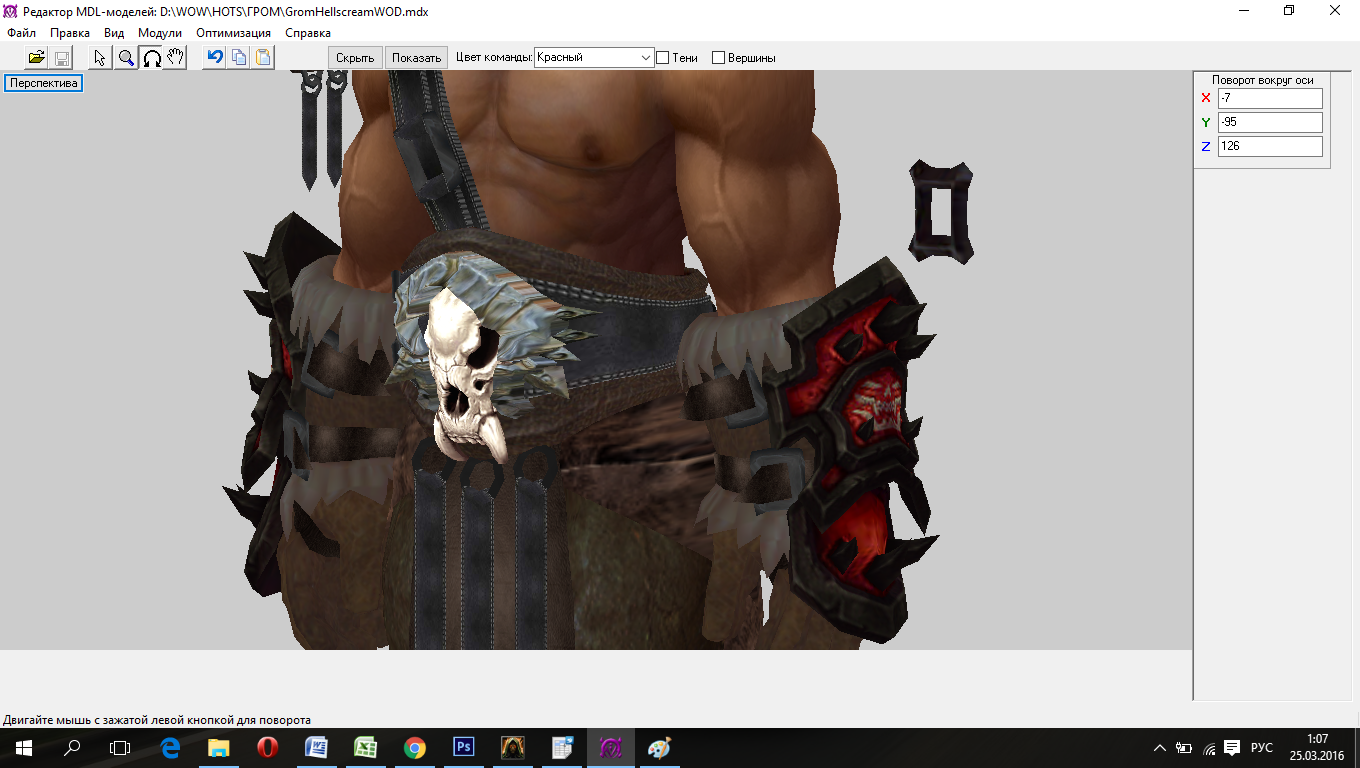Open the Wi-Fi network tray icon
The width and height of the screenshot is (1360, 768).
tap(1209, 748)
